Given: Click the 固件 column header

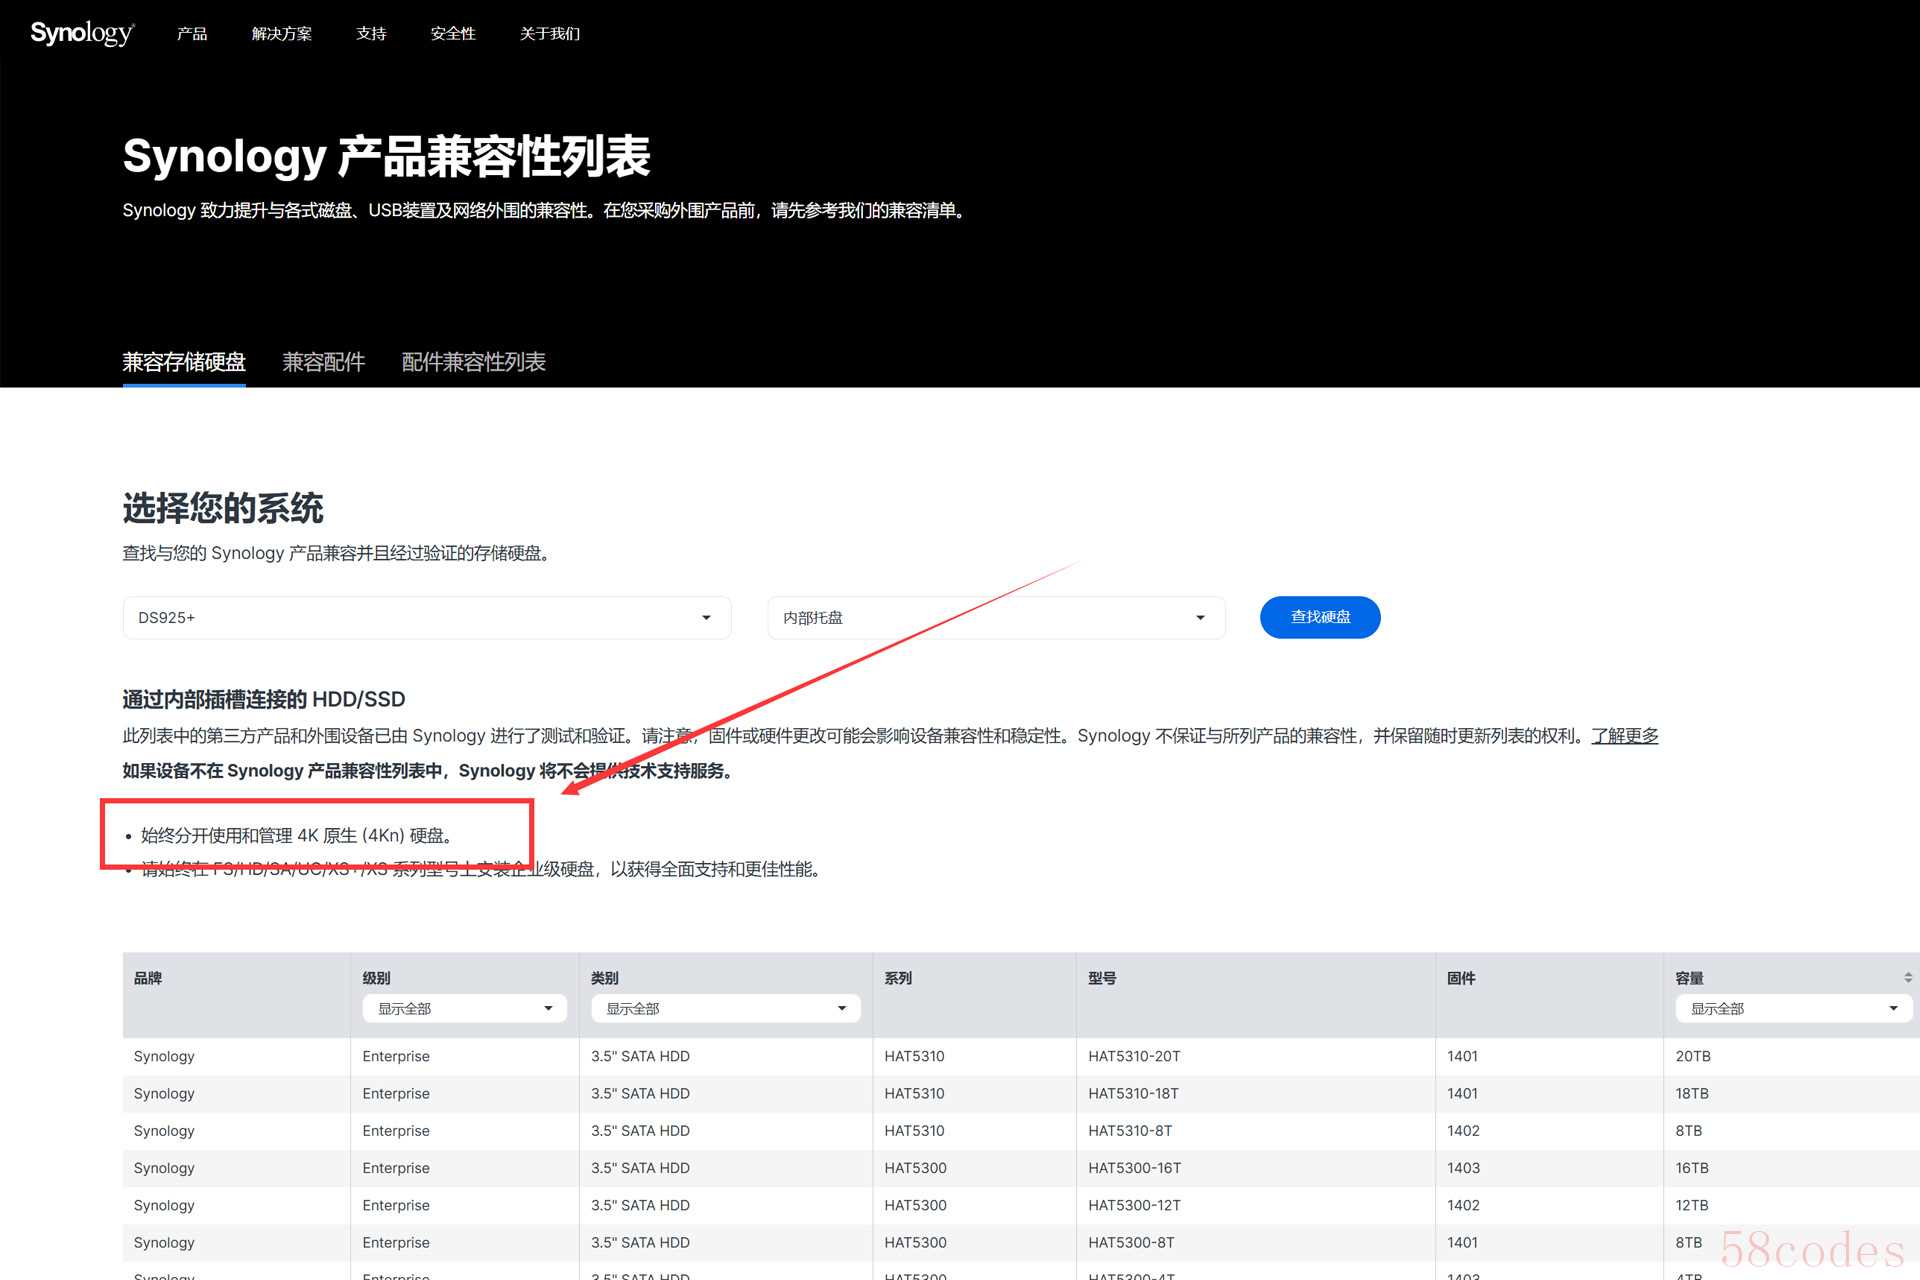Looking at the screenshot, I should pos(1461,978).
